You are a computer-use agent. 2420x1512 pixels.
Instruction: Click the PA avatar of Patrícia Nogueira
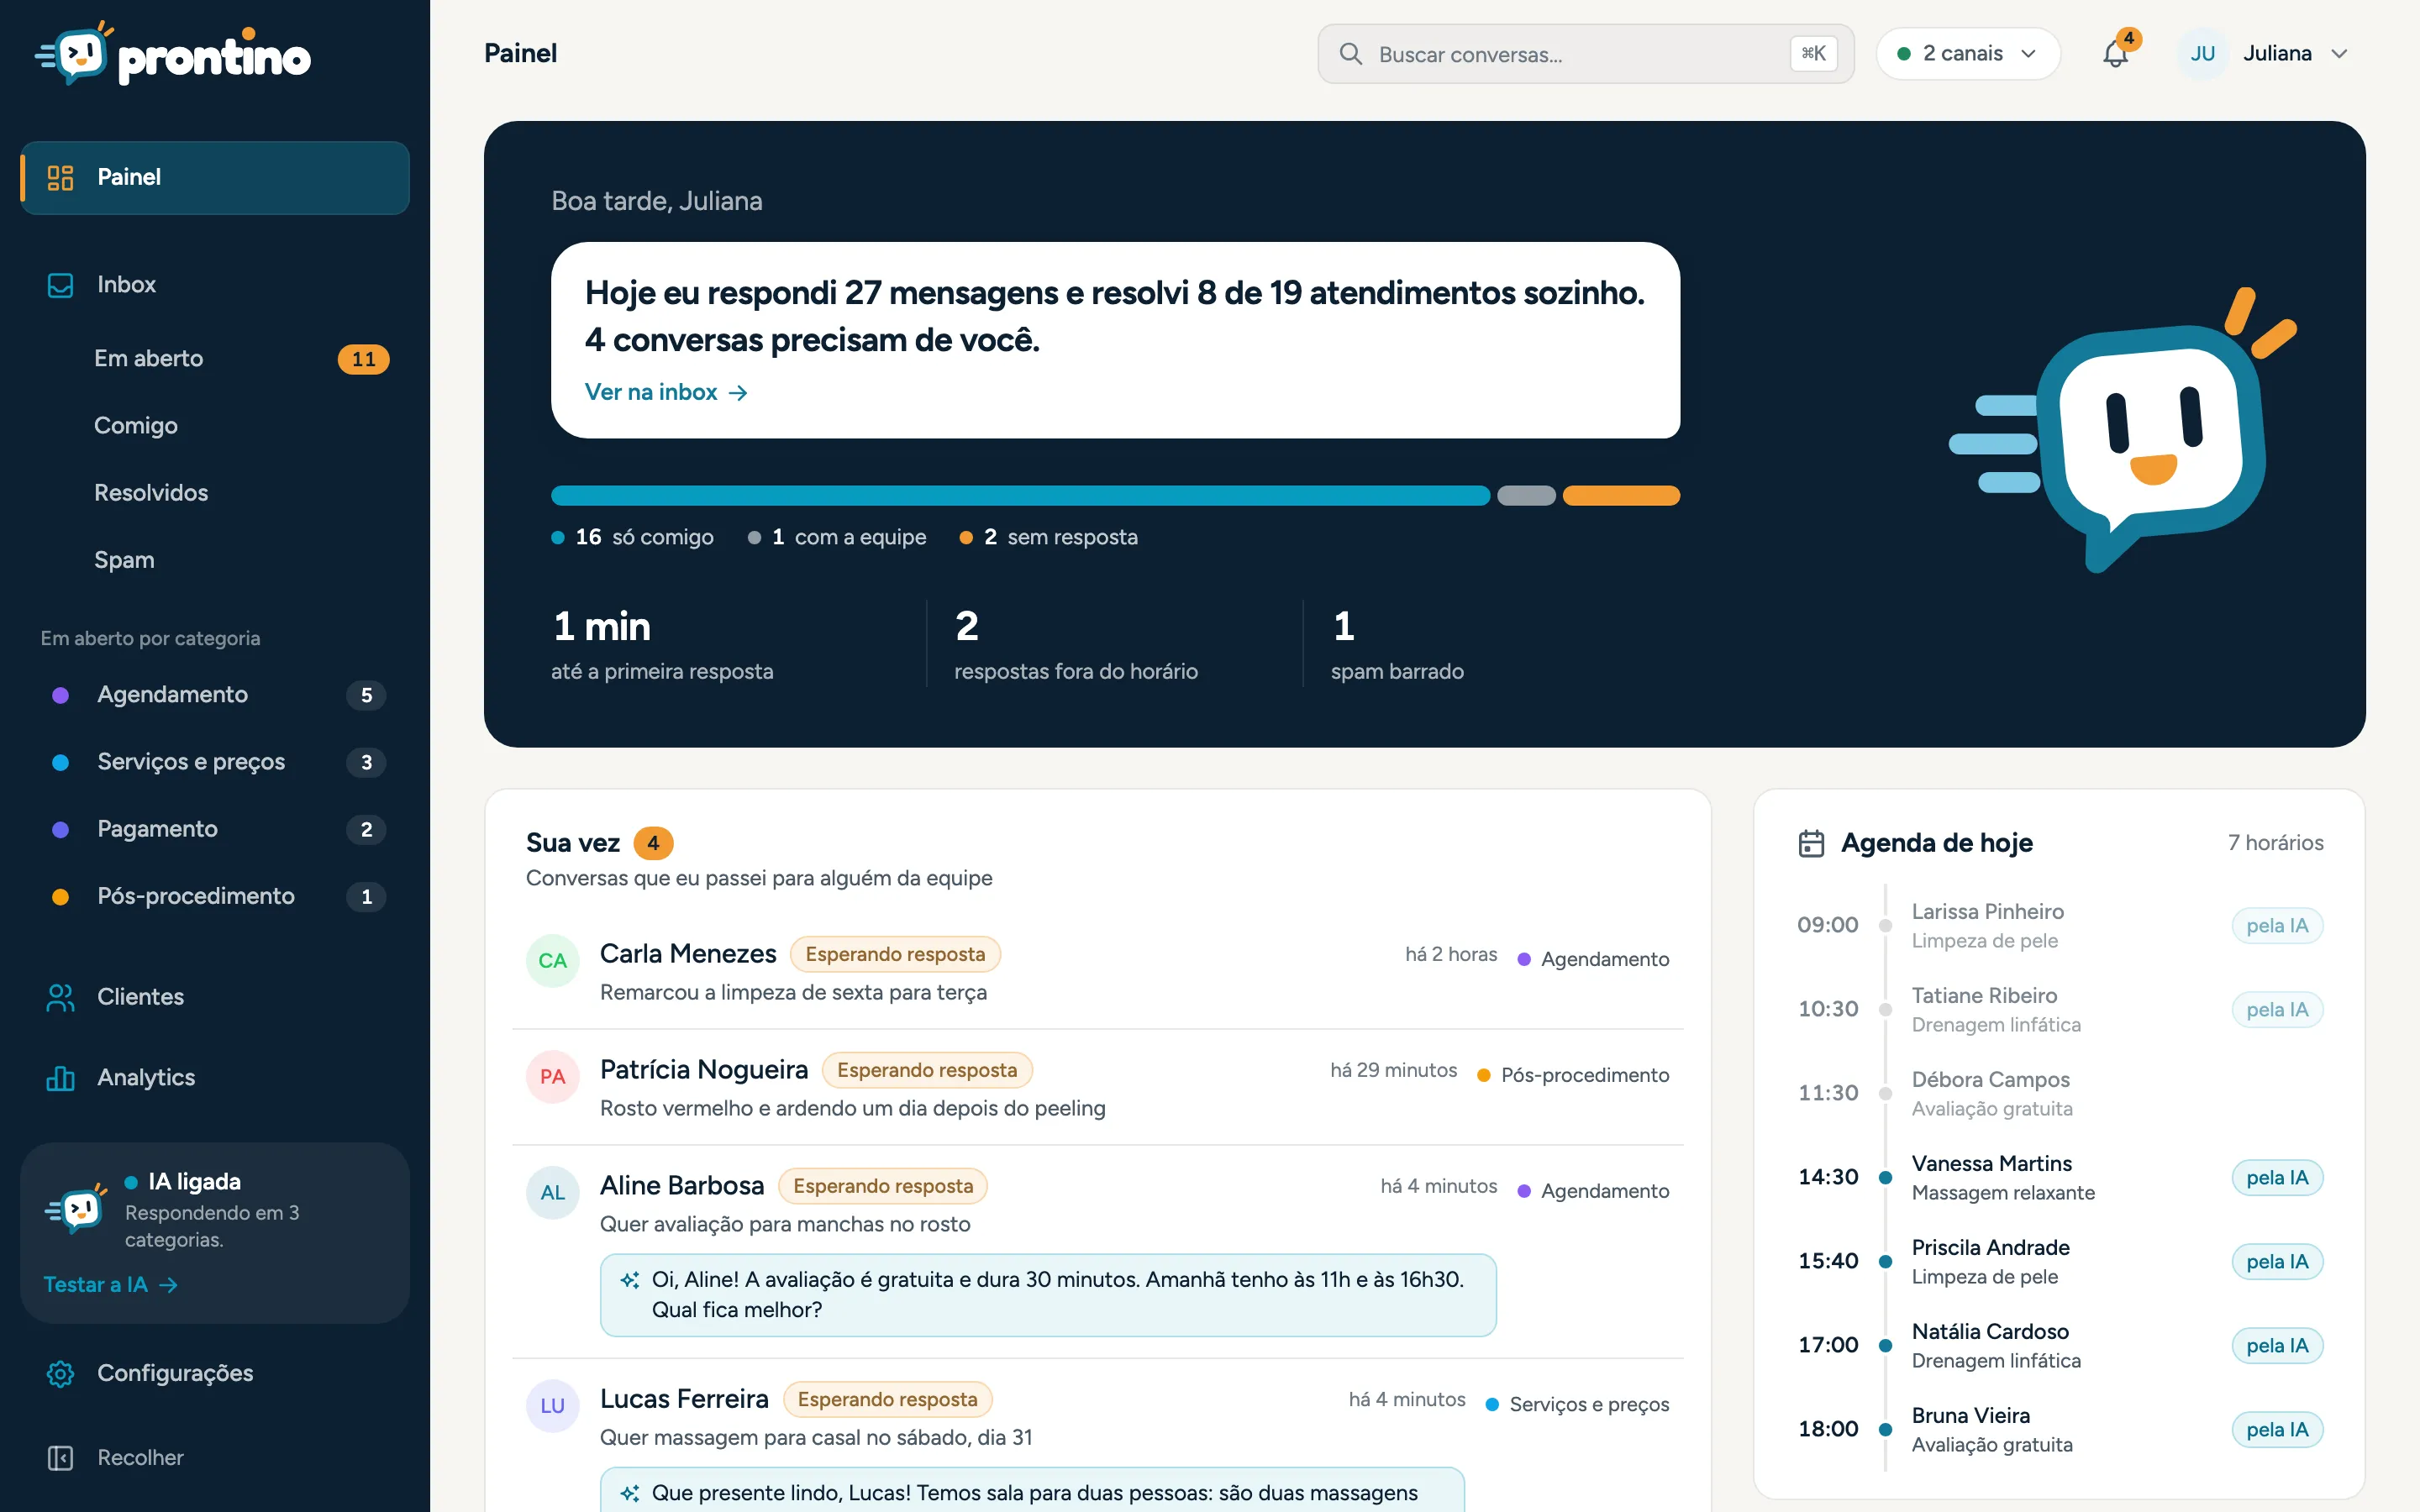pyautogui.click(x=552, y=1077)
